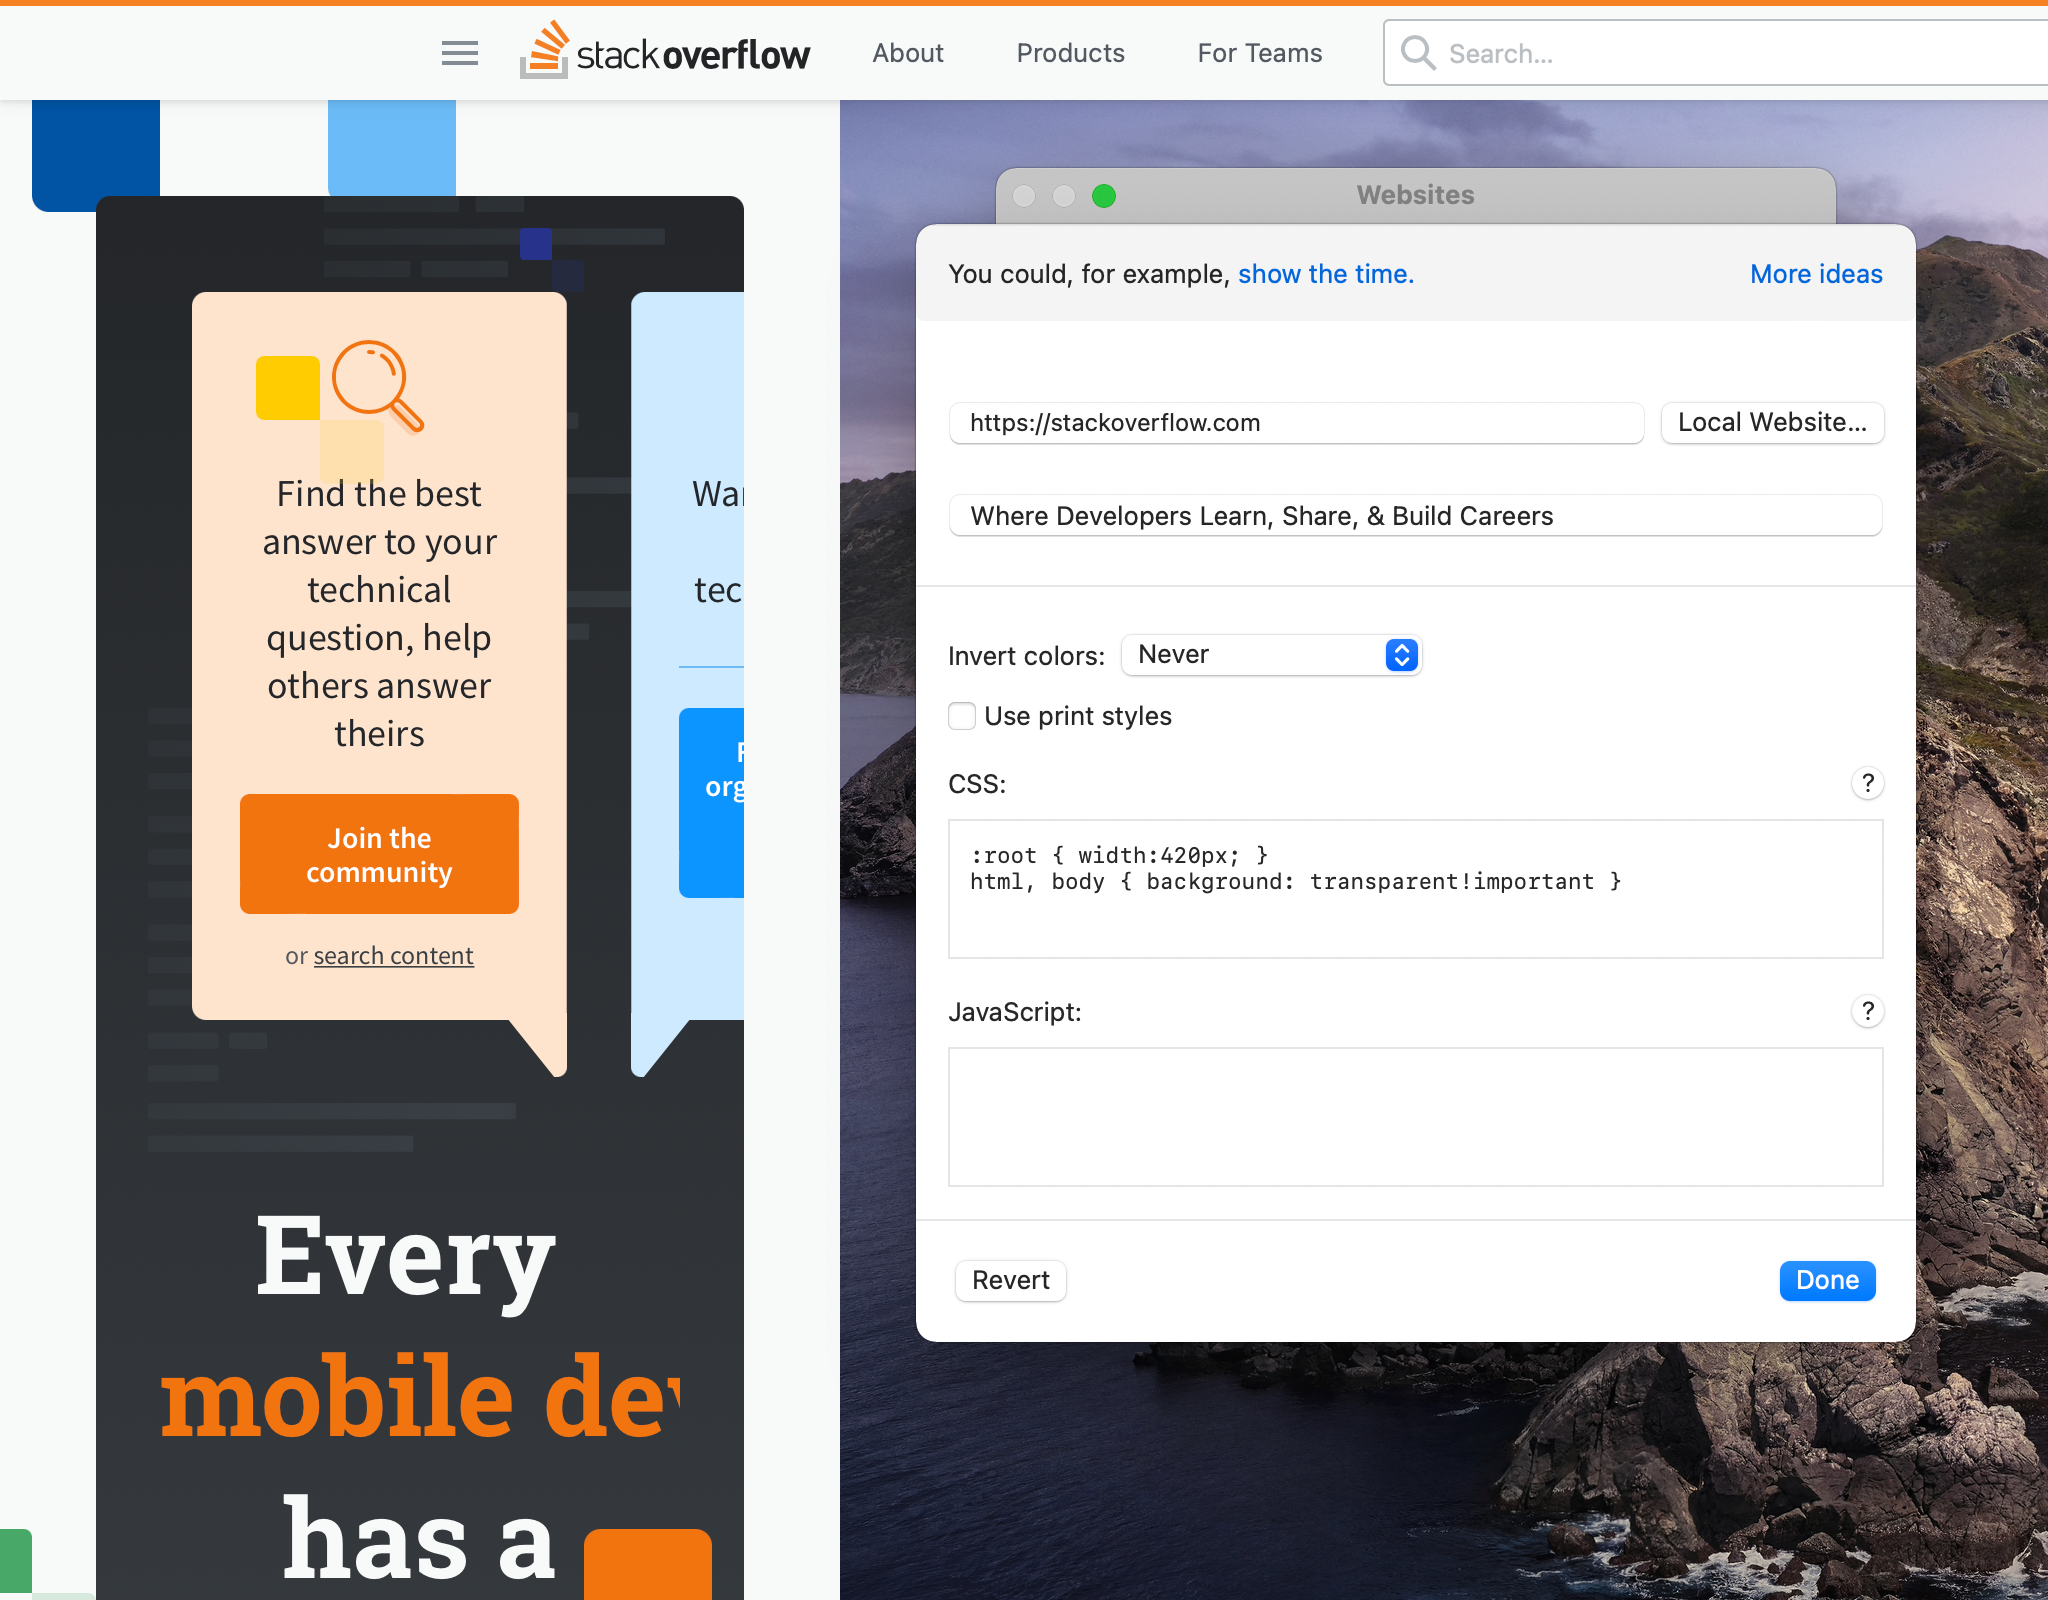Click the website title field
This screenshot has height=1600, width=2048.
[1414, 515]
